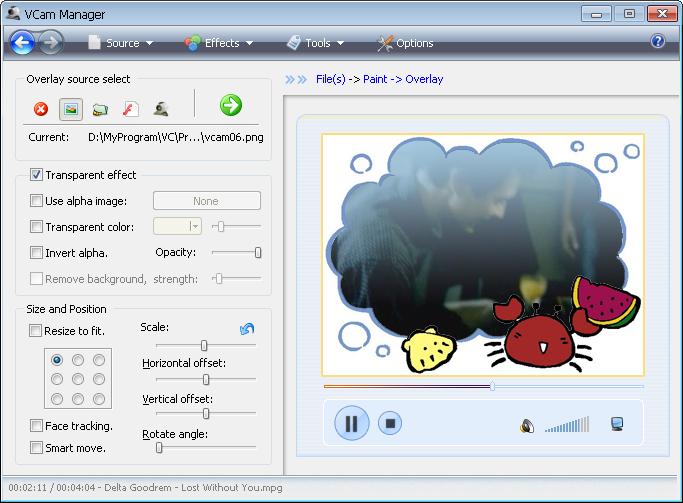The height and width of the screenshot is (503, 683).
Task: Click the None alpha image button
Action: pyautogui.click(x=206, y=201)
